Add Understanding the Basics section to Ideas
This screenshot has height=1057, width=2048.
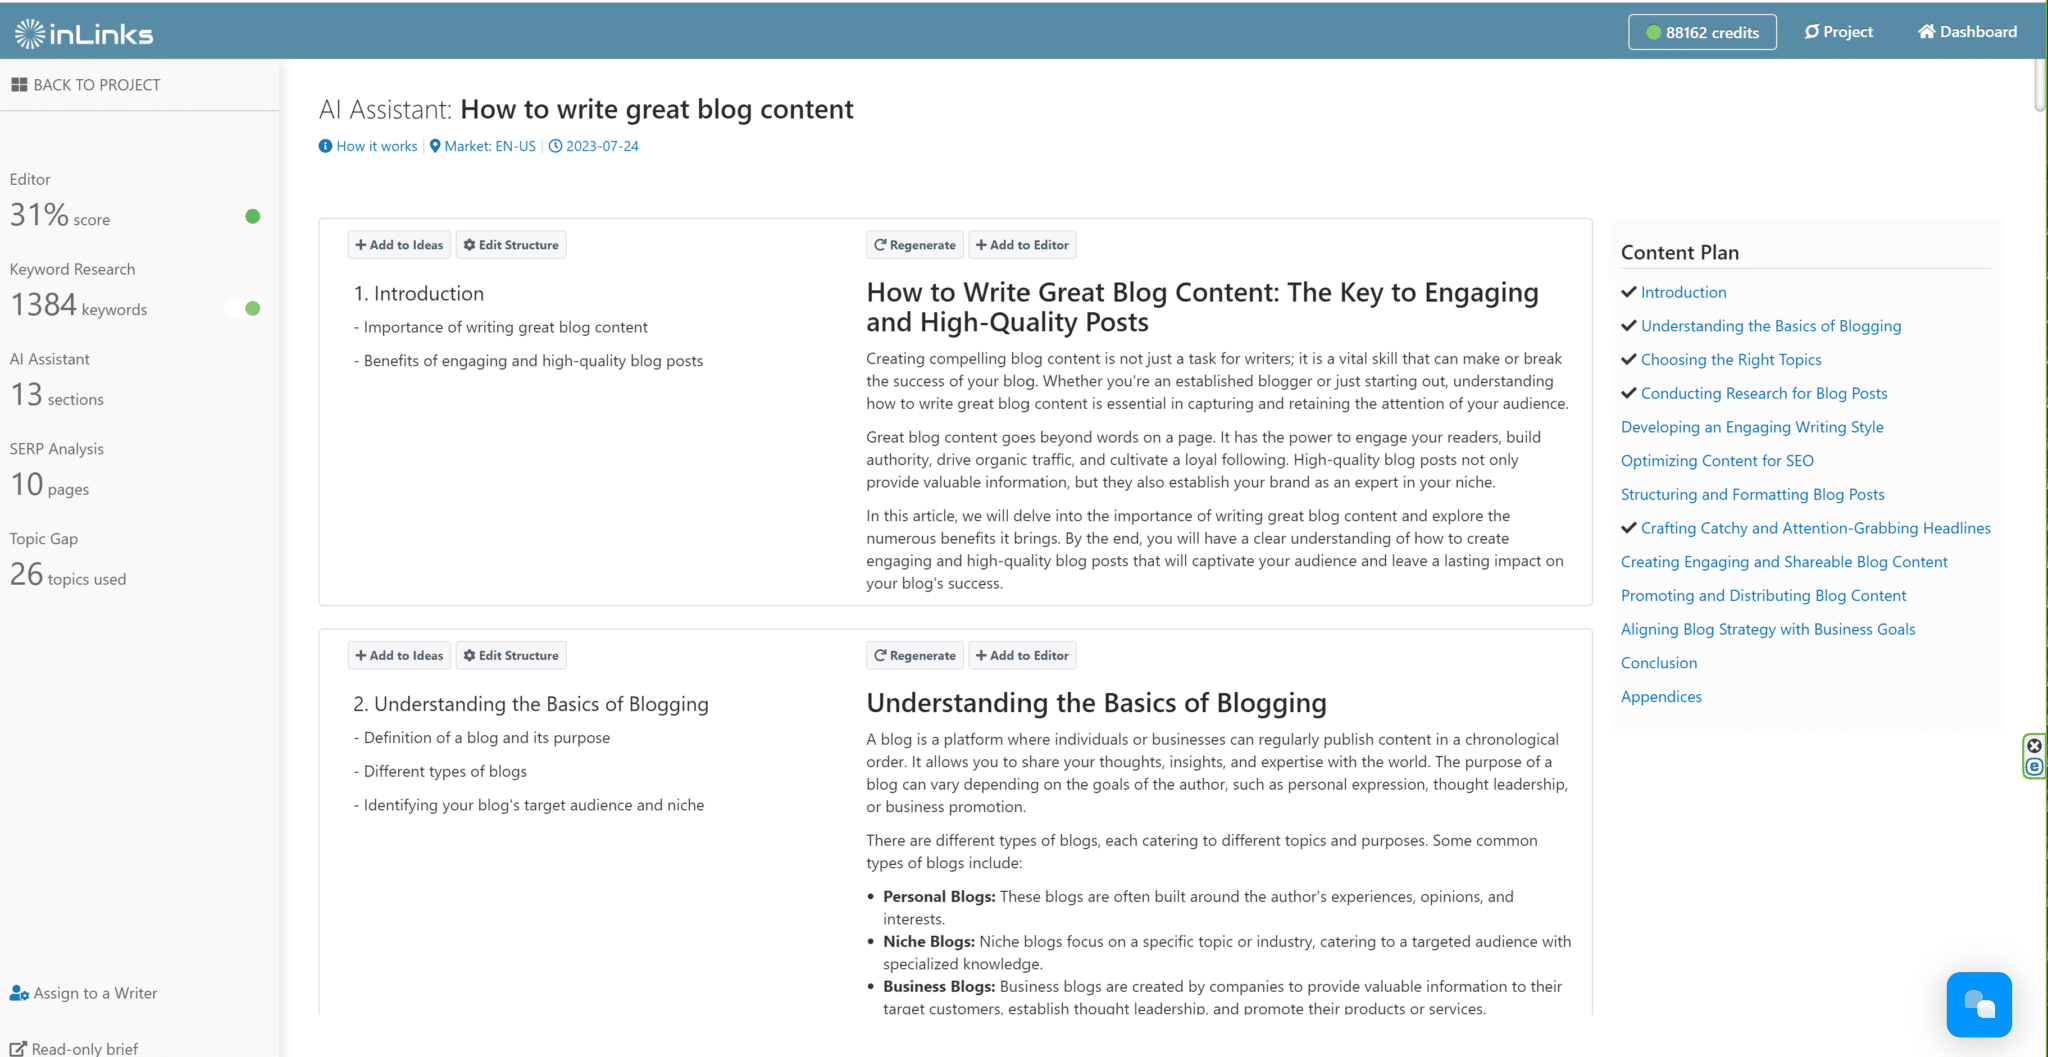pos(399,656)
